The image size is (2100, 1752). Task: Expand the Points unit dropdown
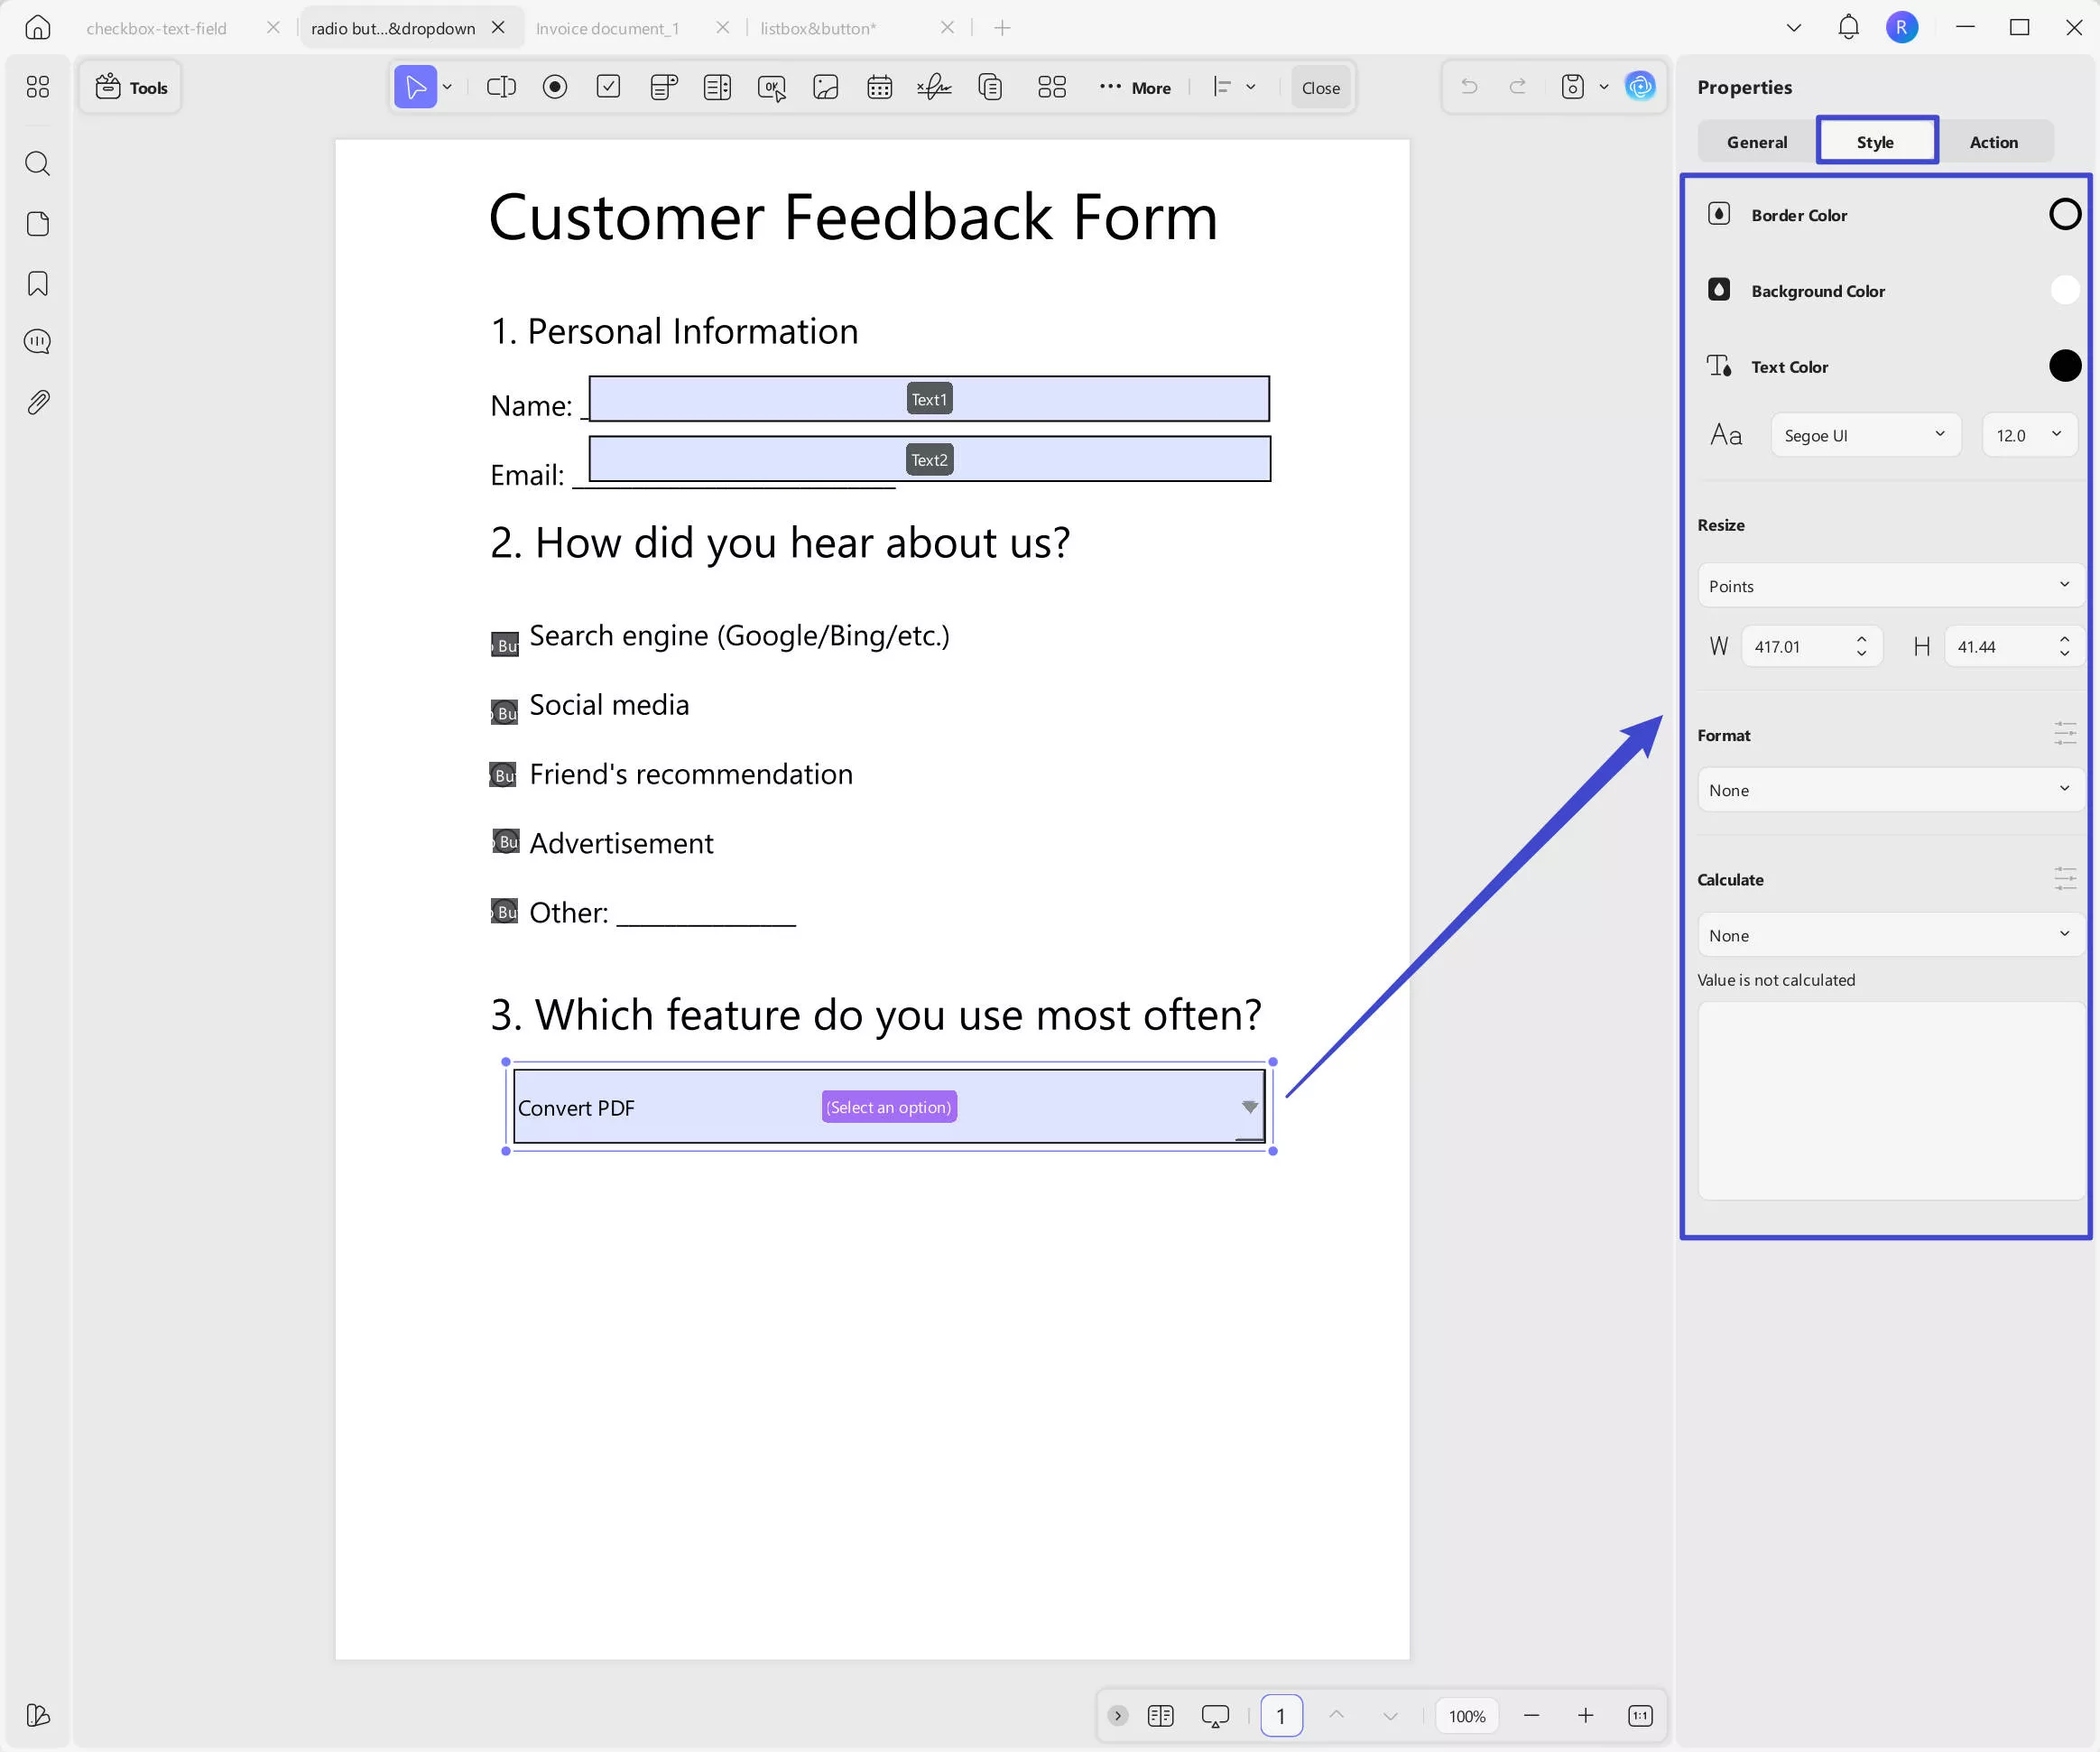coord(1889,586)
